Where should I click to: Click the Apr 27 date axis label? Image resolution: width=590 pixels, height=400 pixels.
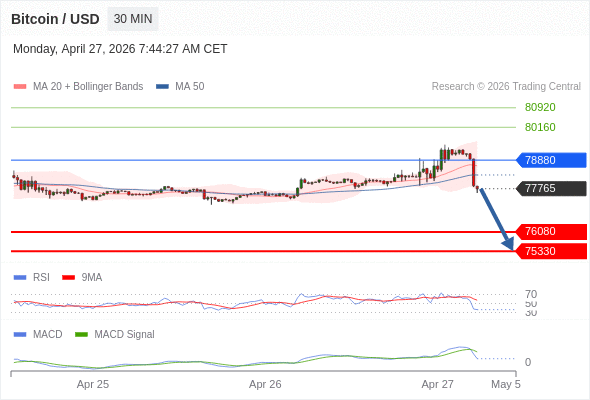tap(438, 384)
